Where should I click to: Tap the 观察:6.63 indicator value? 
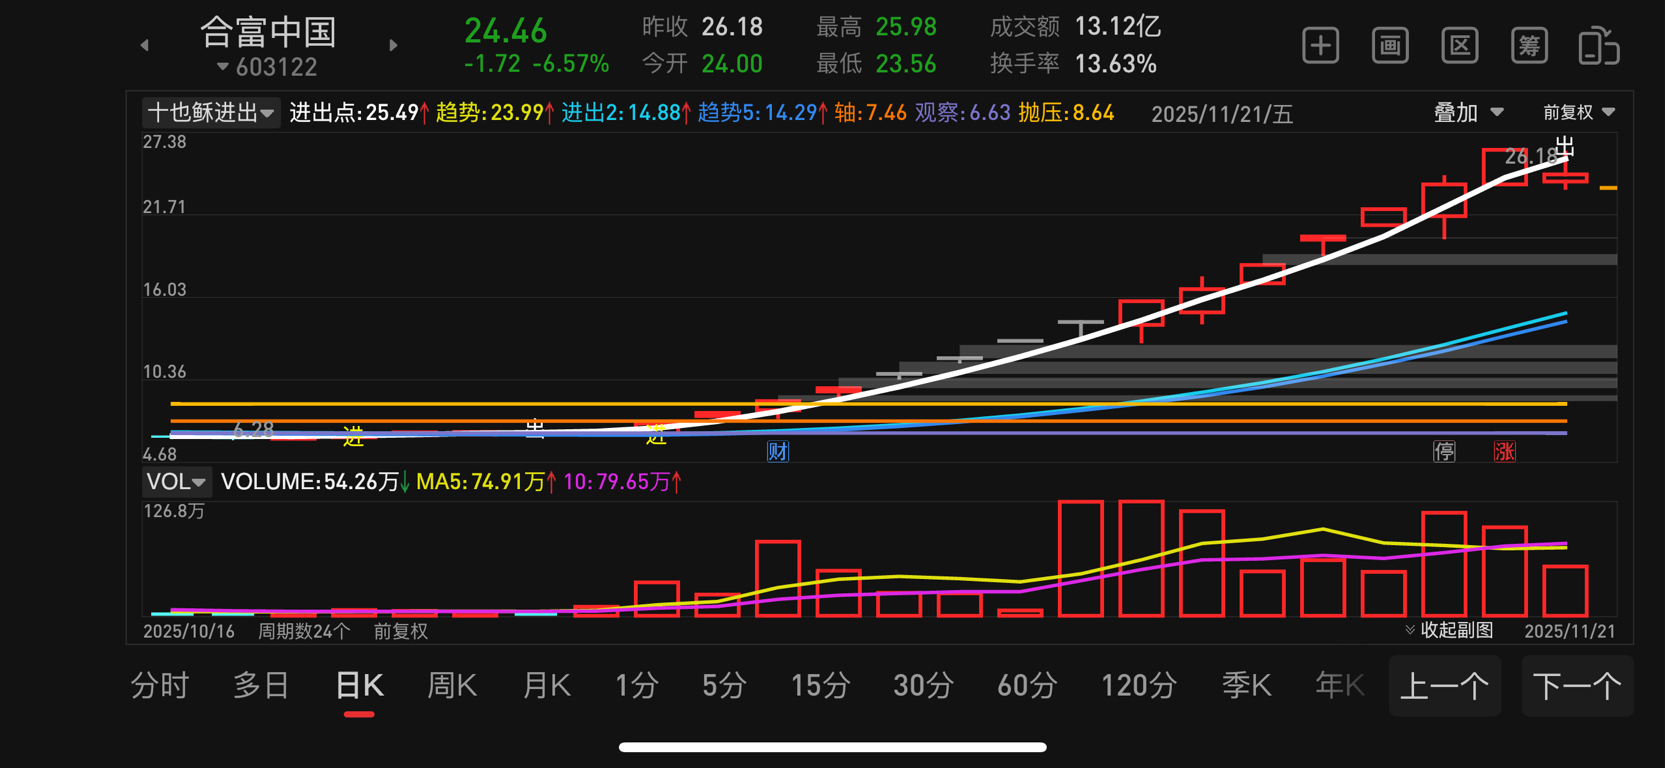click(x=962, y=113)
